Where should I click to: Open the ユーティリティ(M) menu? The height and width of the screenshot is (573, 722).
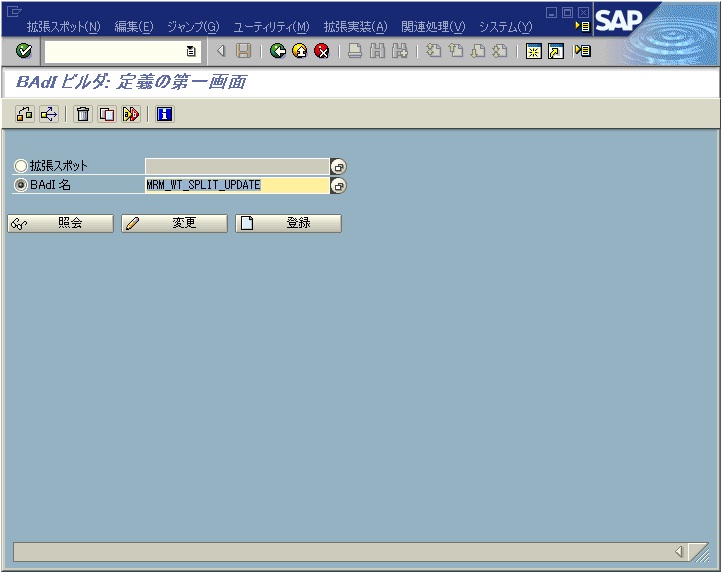pos(271,27)
